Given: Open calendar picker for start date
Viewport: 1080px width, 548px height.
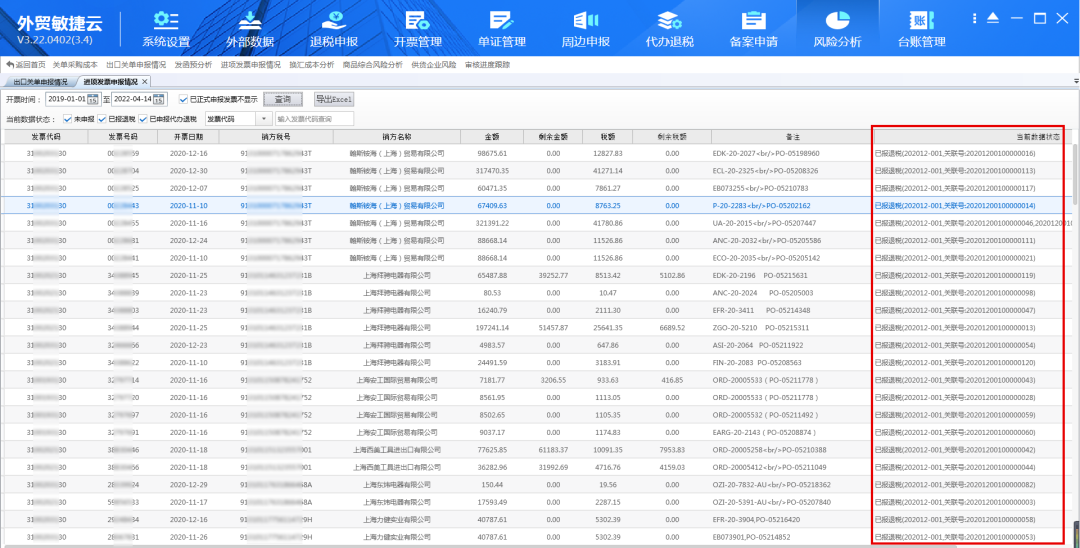Looking at the screenshot, I should tap(93, 100).
